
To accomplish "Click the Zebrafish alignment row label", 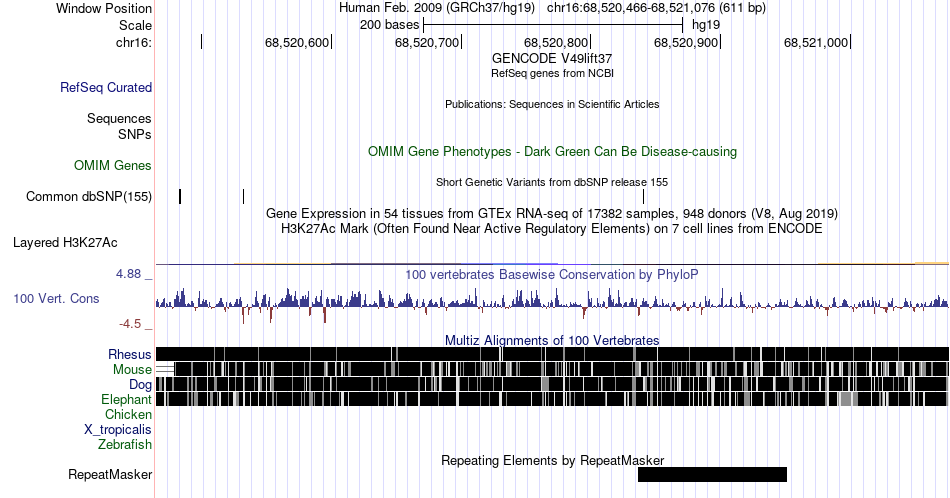I will (x=125, y=444).
